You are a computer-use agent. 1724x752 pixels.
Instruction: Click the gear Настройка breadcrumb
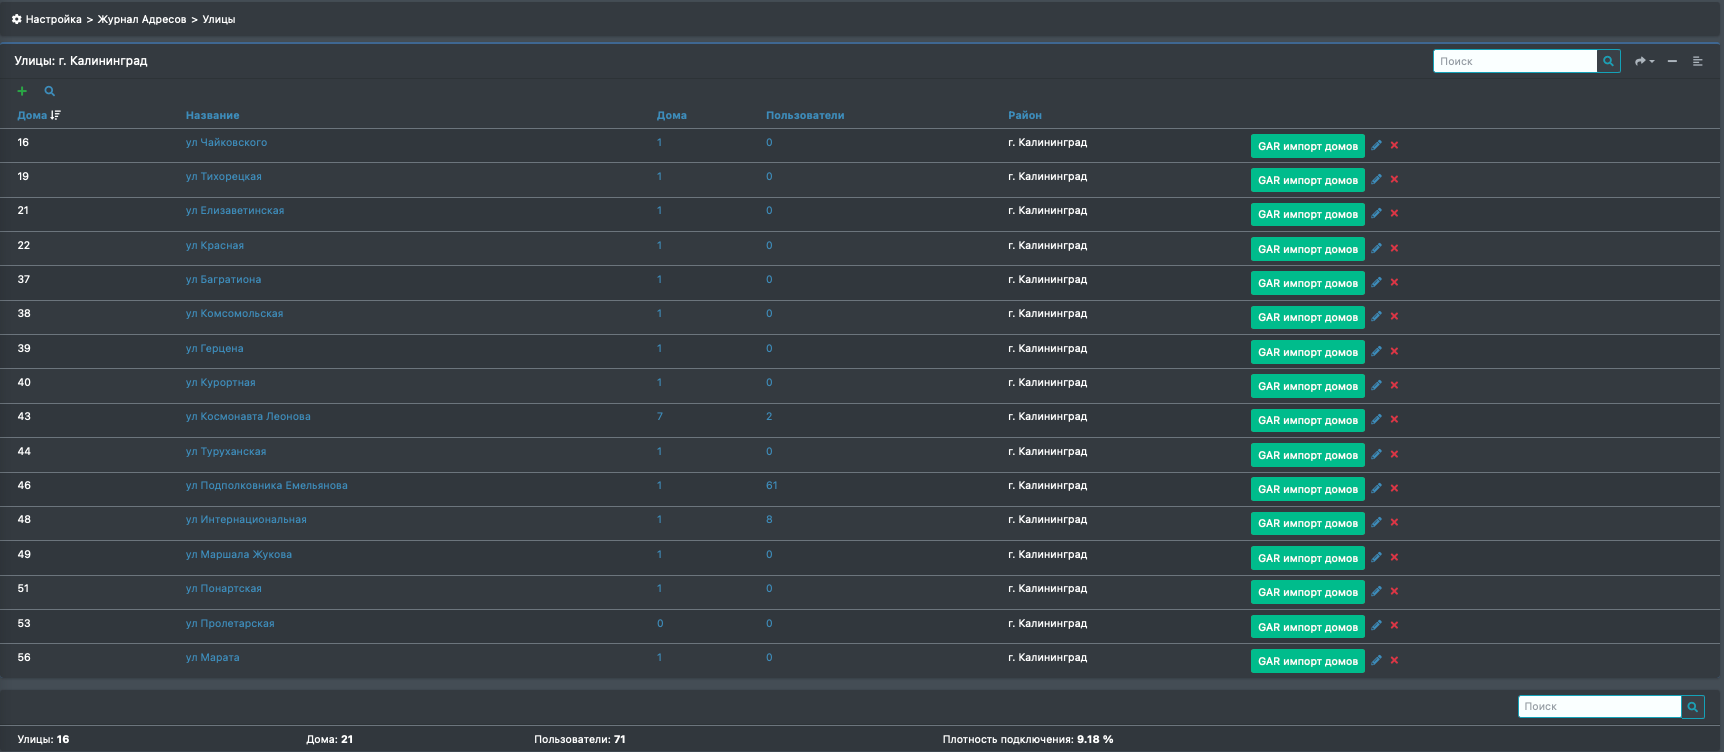coord(46,19)
